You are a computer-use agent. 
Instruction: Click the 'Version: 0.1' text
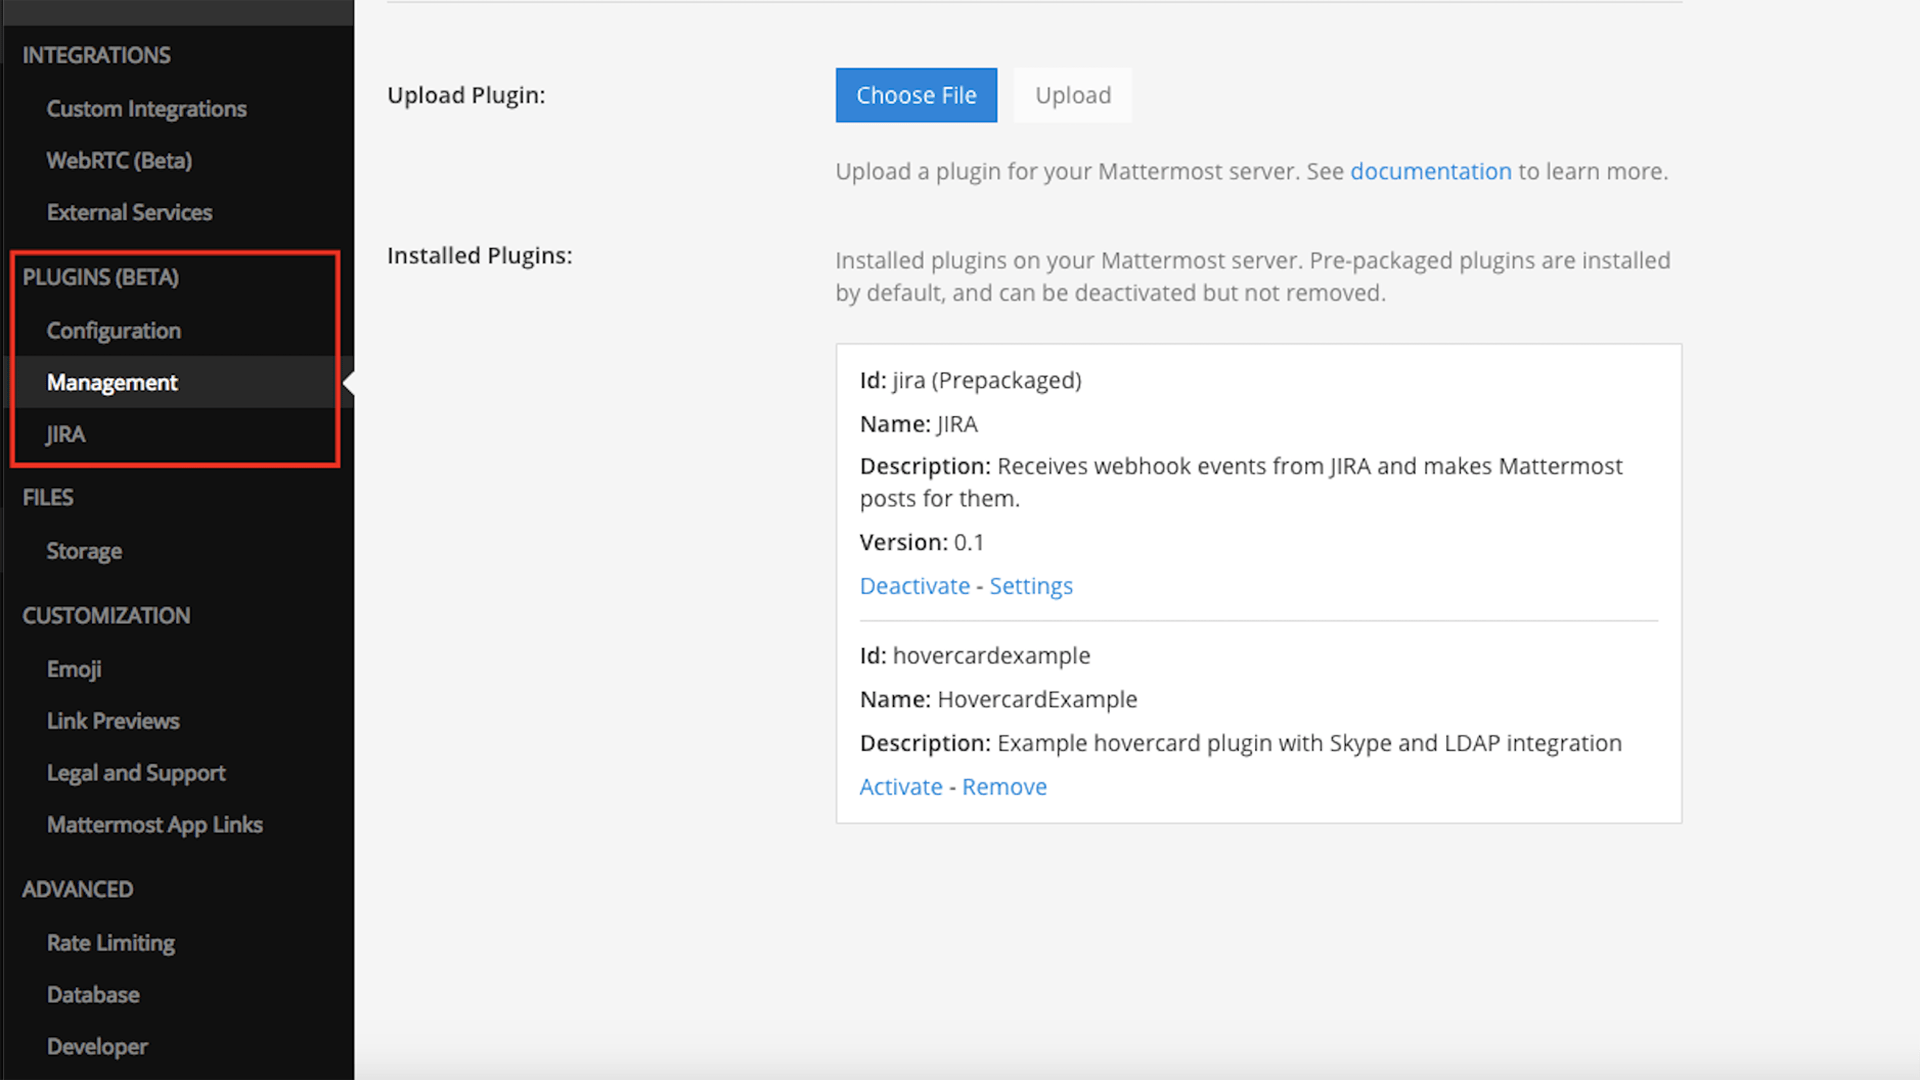[x=921, y=542]
